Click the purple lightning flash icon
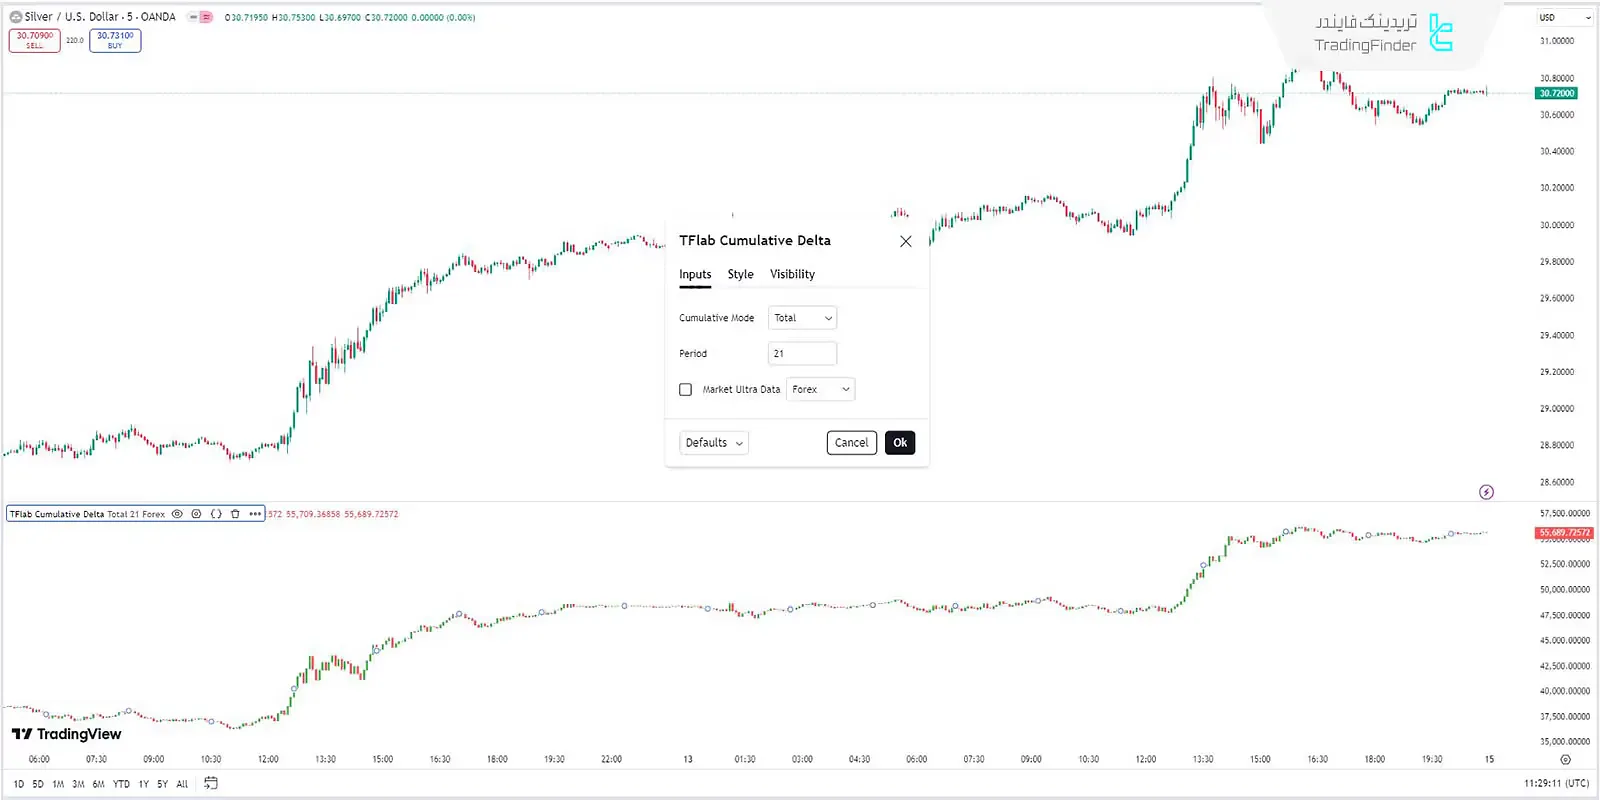The width and height of the screenshot is (1600, 800). [1486, 492]
